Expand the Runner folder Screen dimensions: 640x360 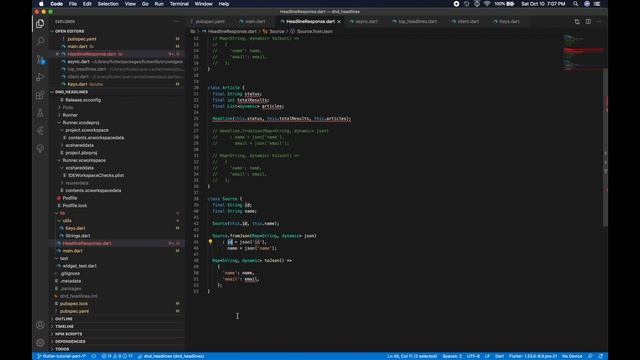(x=70, y=115)
